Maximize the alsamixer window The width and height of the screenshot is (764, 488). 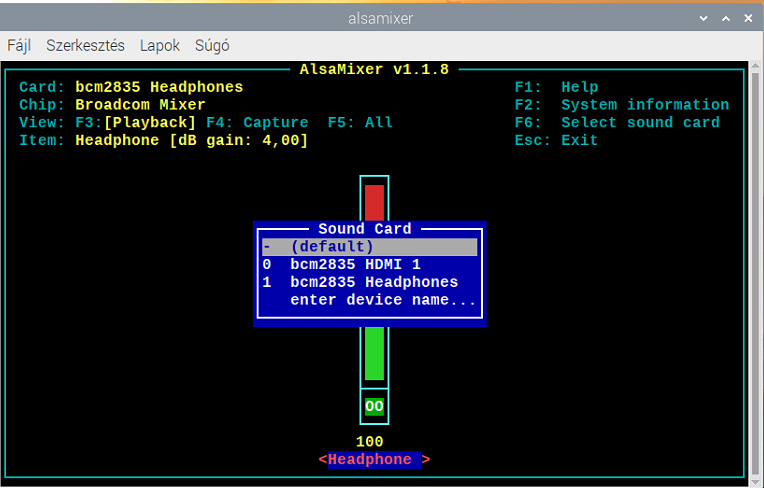click(726, 19)
